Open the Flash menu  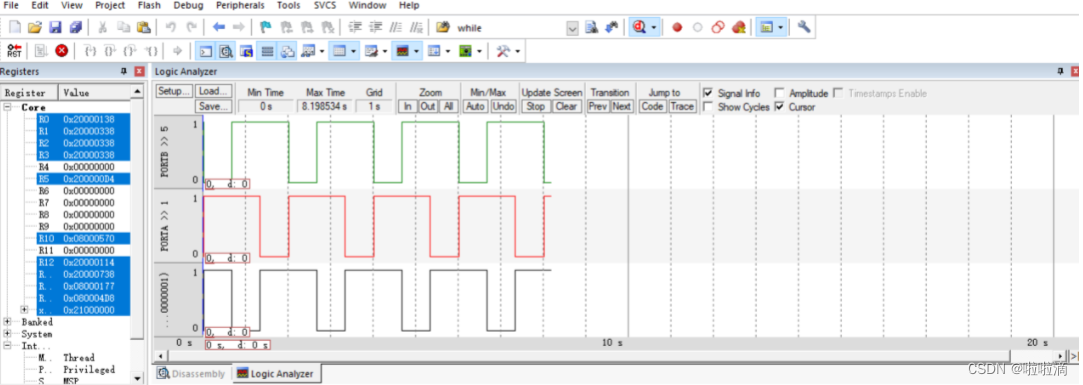[x=149, y=6]
